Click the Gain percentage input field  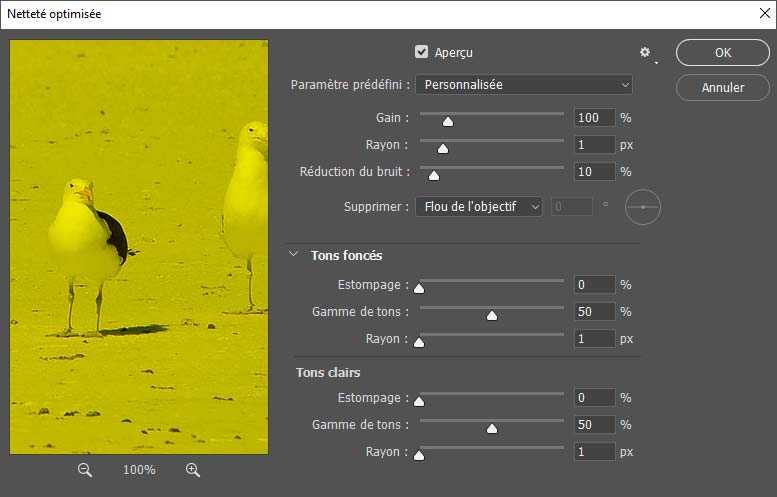click(594, 118)
